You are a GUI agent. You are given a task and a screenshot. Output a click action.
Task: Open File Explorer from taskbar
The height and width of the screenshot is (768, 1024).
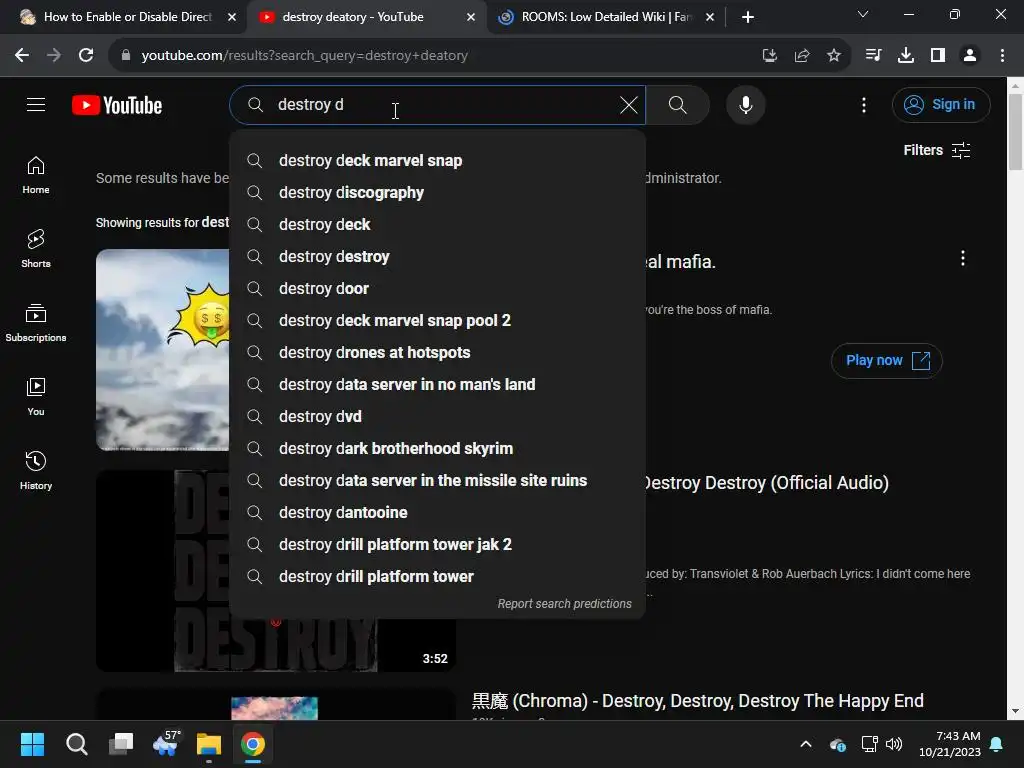(209, 744)
